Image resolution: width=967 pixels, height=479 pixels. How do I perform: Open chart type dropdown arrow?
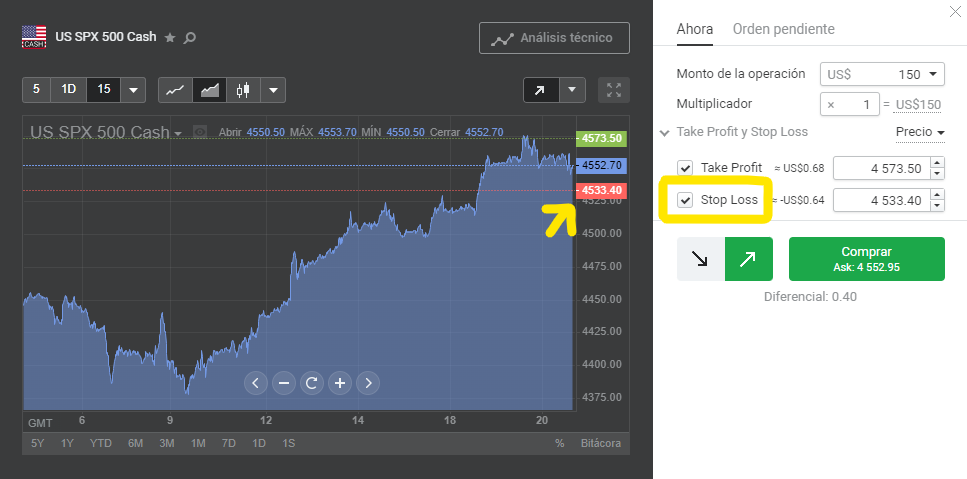273,90
